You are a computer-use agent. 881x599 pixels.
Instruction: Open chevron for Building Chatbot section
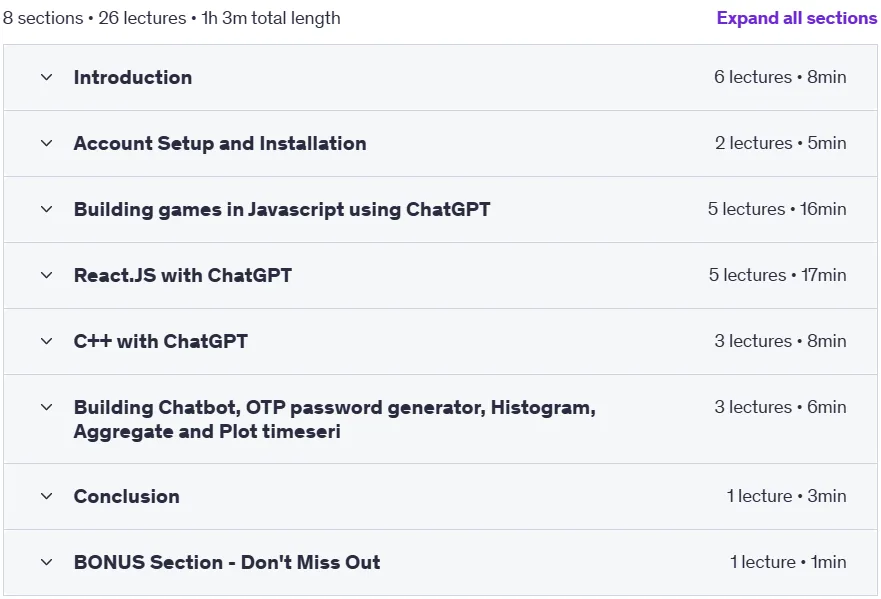(x=47, y=407)
